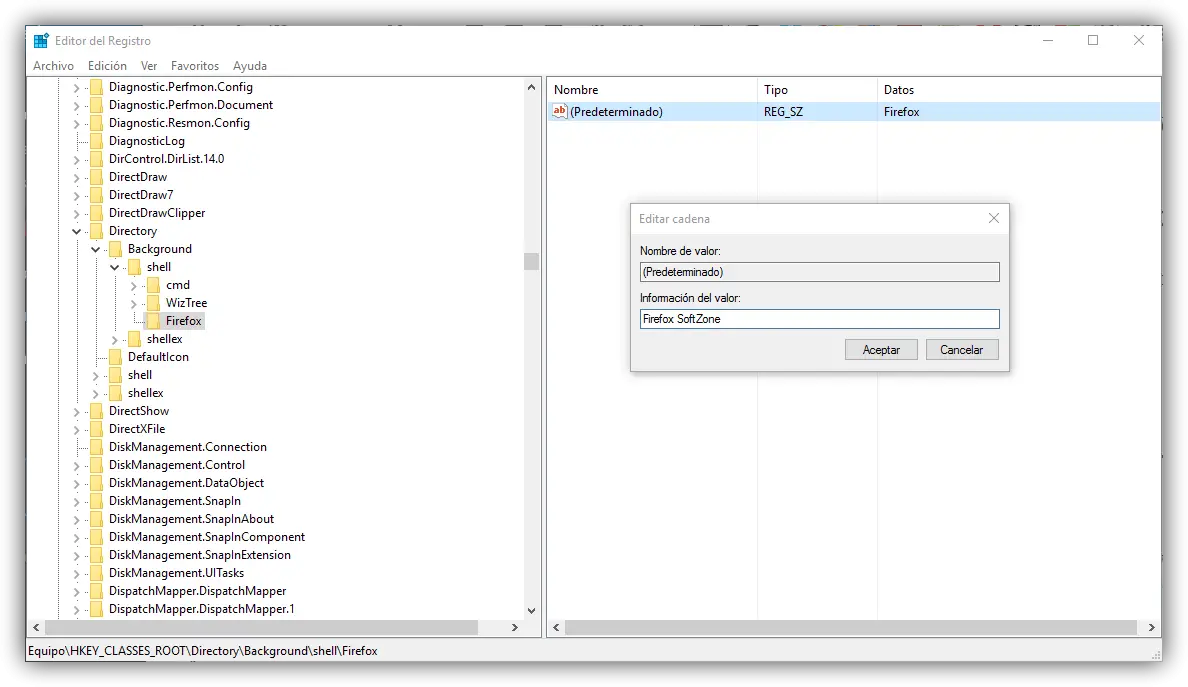This screenshot has width=1188, height=687.
Task: Click the folder icon next to DiagnosticLog
Action: 96,141
